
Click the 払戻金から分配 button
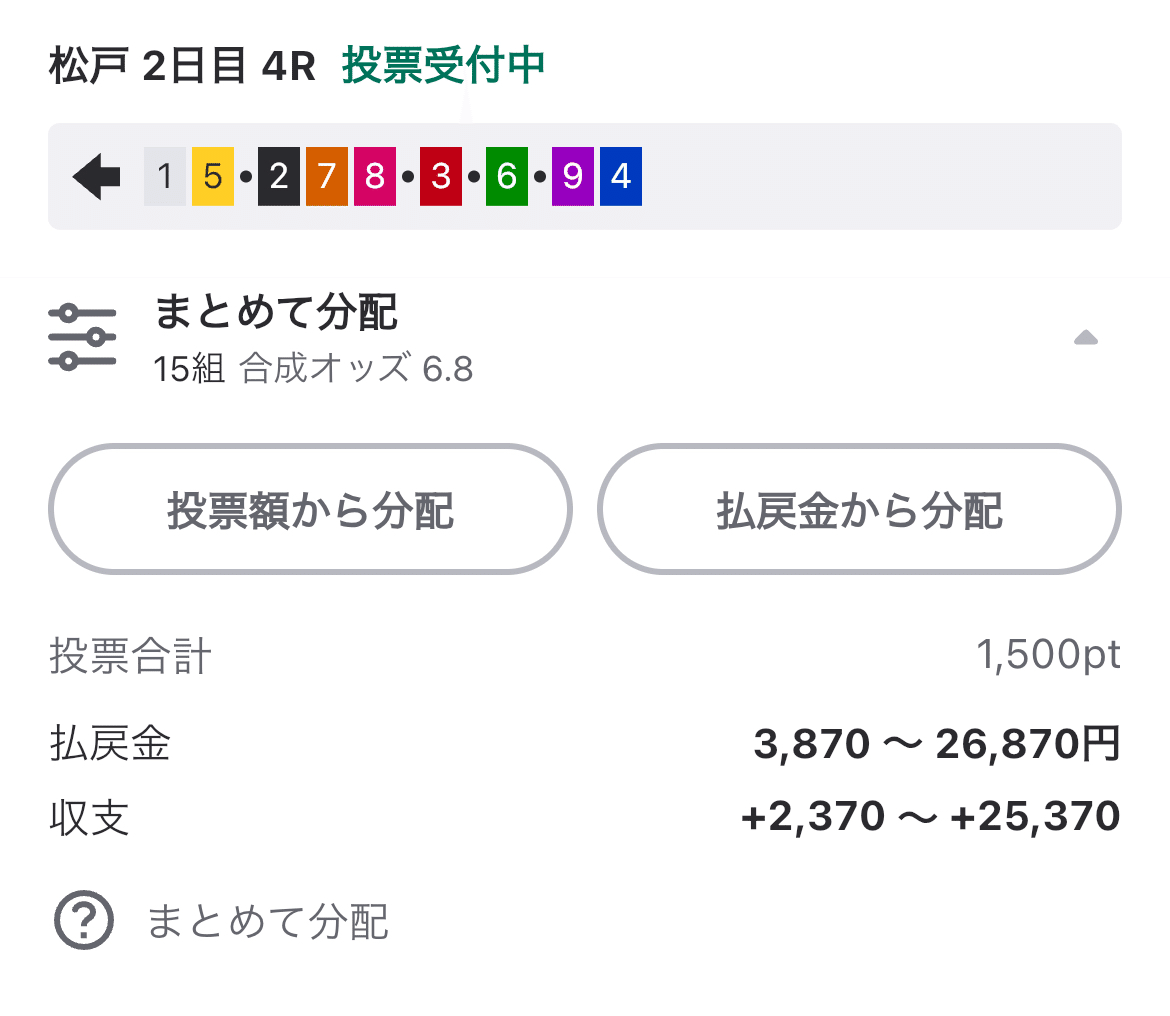click(858, 509)
